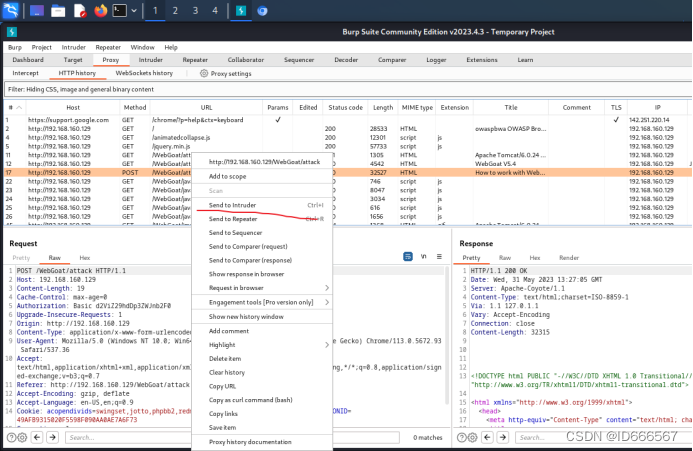Open the Collaborator tab
The width and height of the screenshot is (693, 451).
pos(246,60)
